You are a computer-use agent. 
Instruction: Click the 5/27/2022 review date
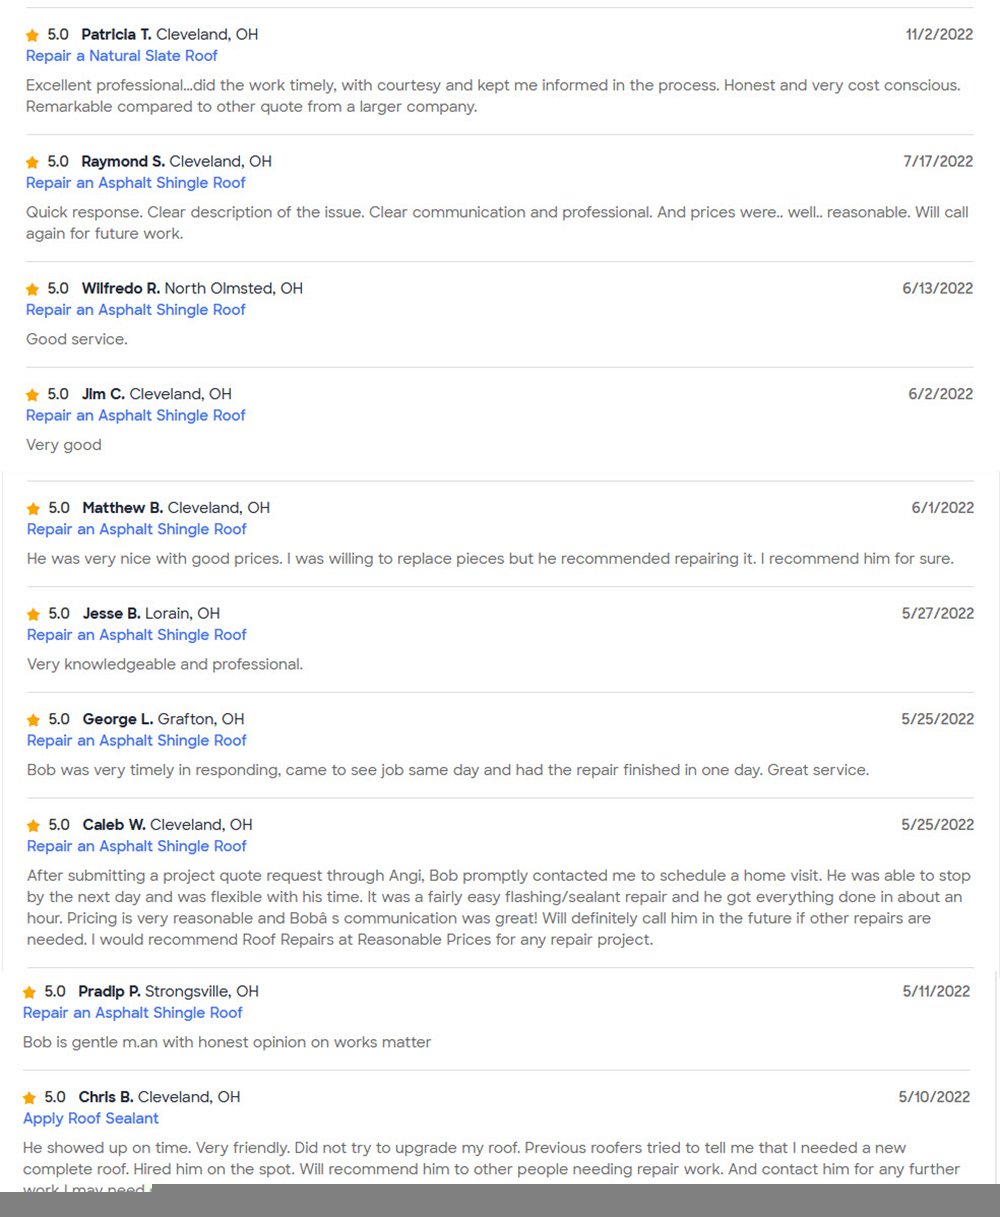click(937, 614)
